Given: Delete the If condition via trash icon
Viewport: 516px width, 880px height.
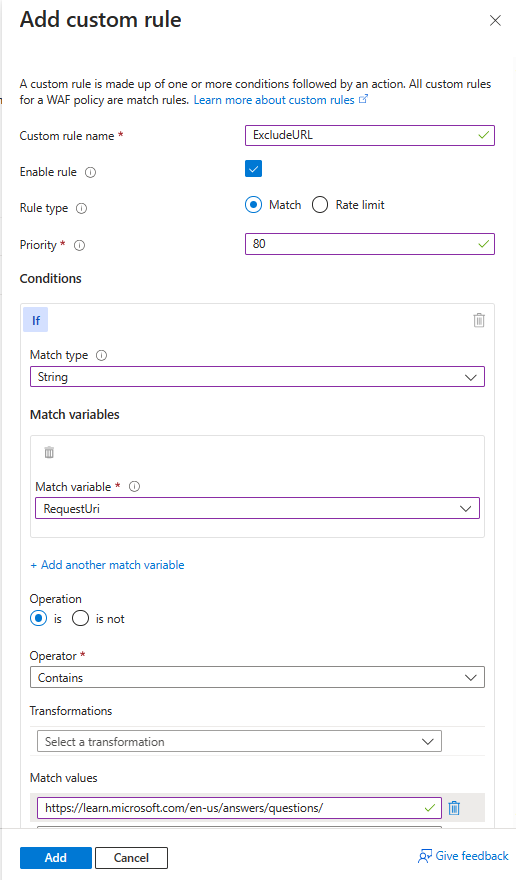Looking at the screenshot, I should pos(479,320).
